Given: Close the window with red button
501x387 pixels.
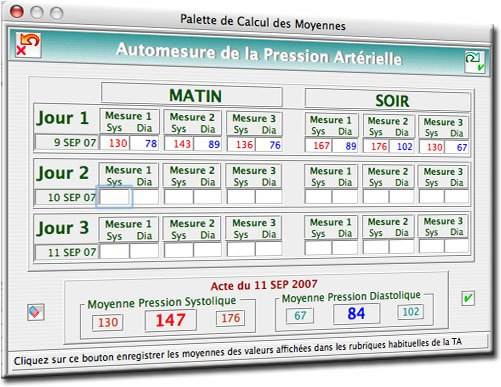Looking at the screenshot, I should click(x=17, y=11).
